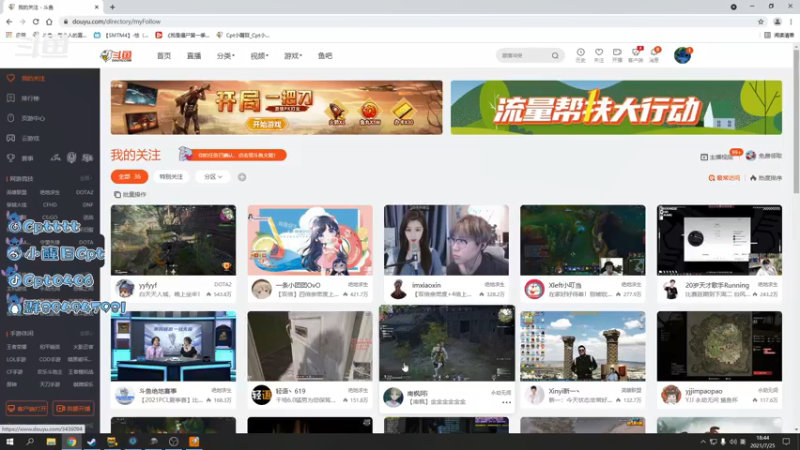This screenshot has width=800, height=450.
Task: Open 主播视频 streamer videos icon
Action: 704,157
